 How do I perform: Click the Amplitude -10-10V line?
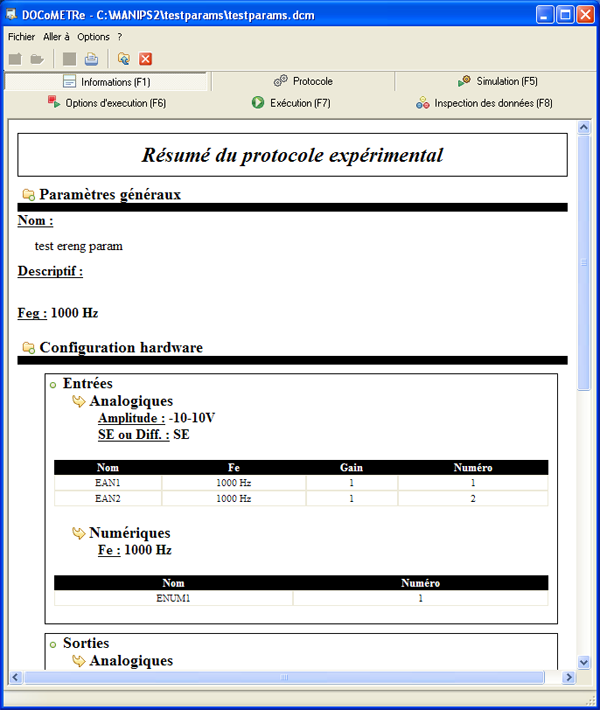click(x=156, y=417)
